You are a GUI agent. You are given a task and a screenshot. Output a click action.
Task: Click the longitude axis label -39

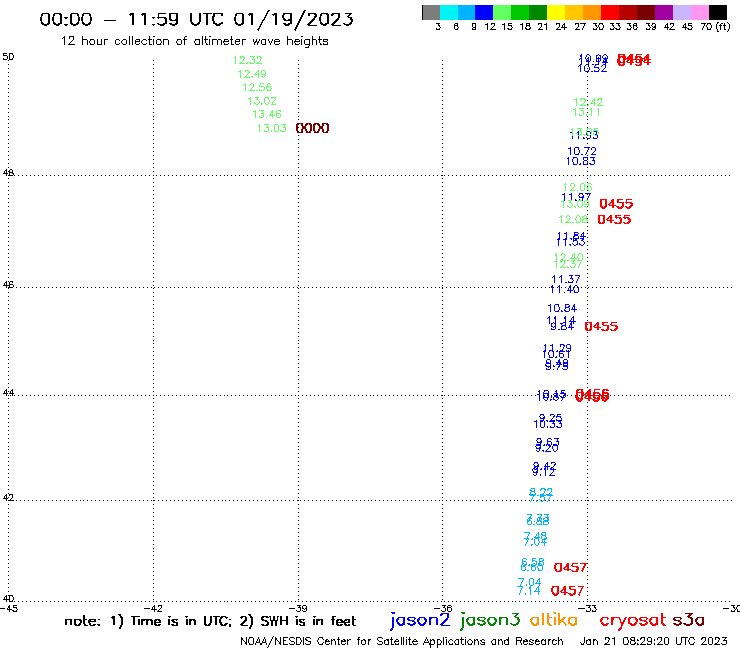tap(298, 608)
